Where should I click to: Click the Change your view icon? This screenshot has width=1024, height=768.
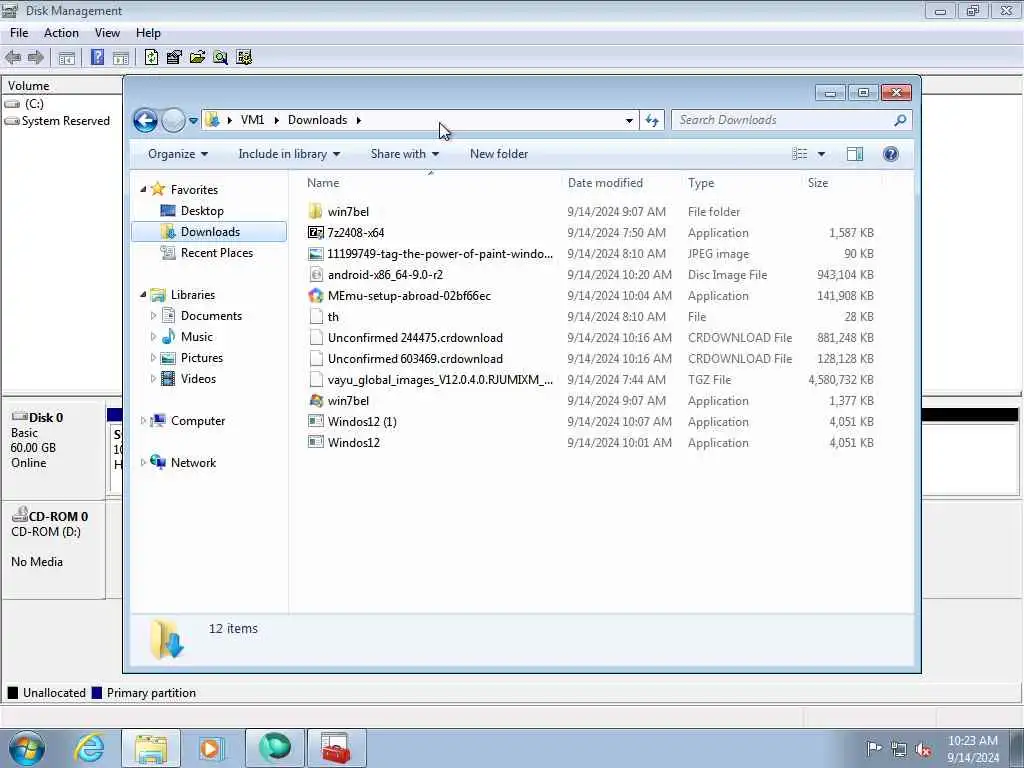800,154
